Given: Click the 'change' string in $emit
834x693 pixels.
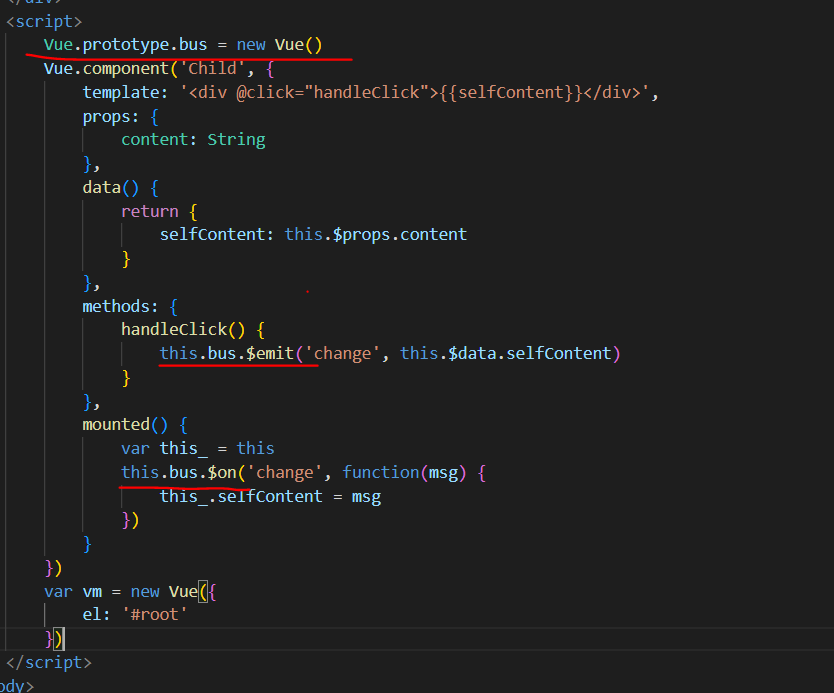Looking at the screenshot, I should pyautogui.click(x=342, y=354).
